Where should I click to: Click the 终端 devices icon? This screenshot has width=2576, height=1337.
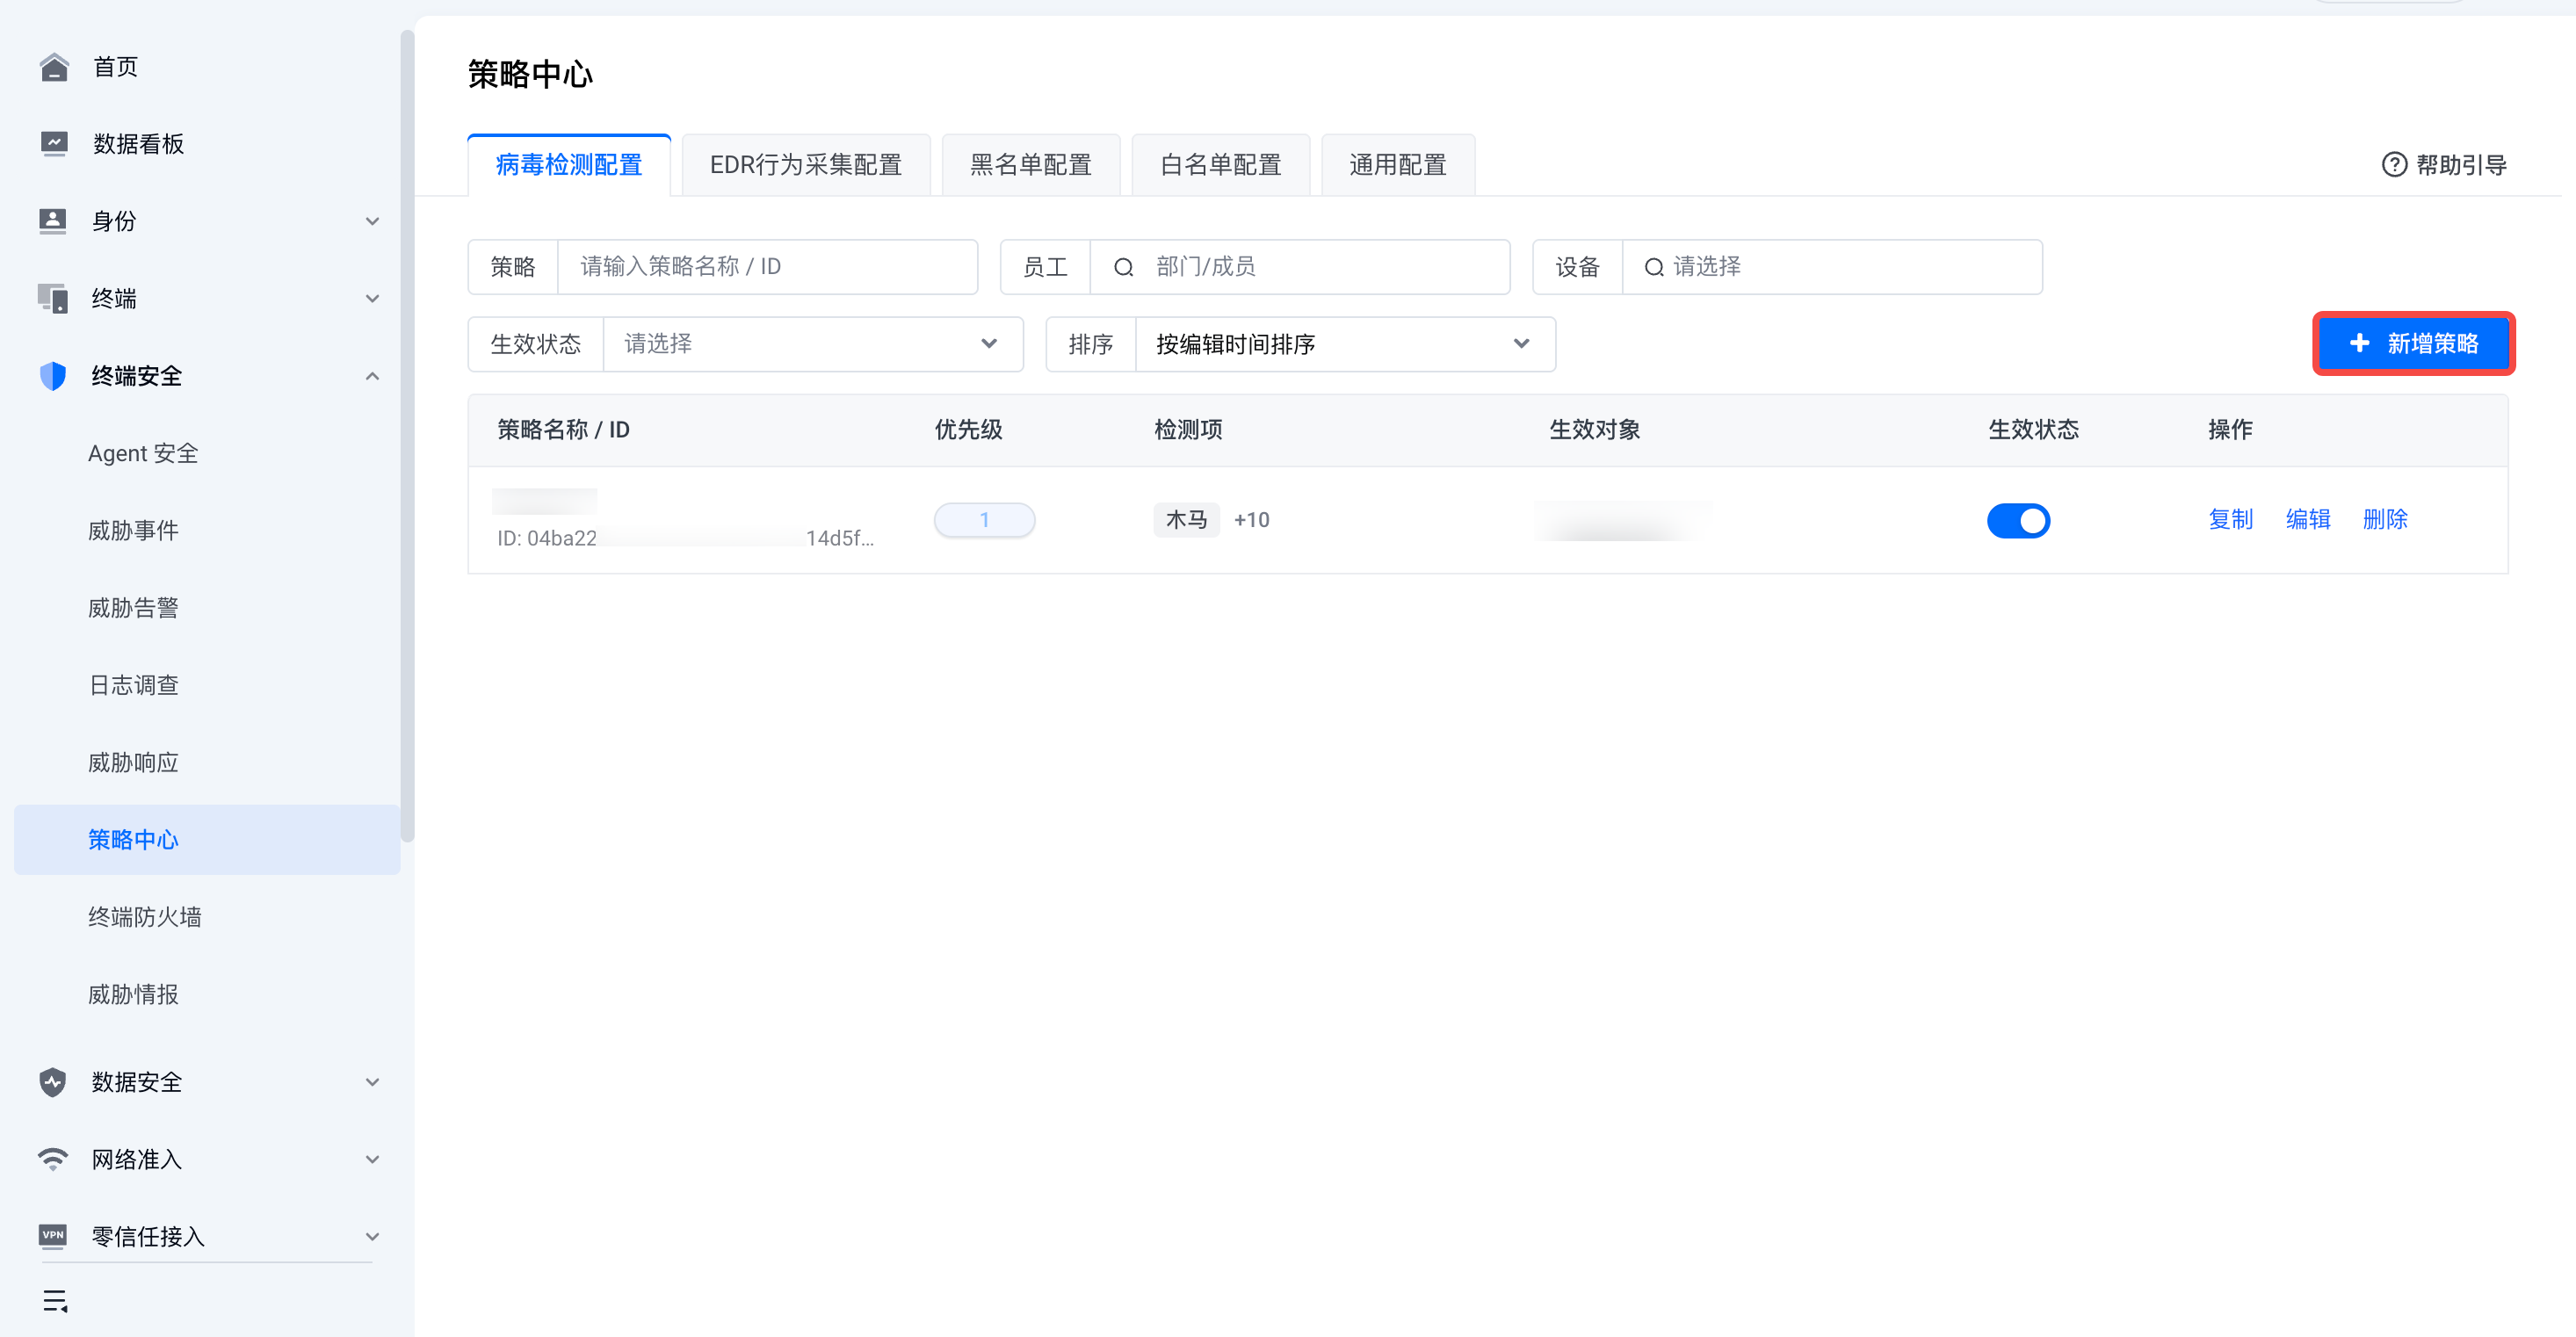click(x=53, y=298)
